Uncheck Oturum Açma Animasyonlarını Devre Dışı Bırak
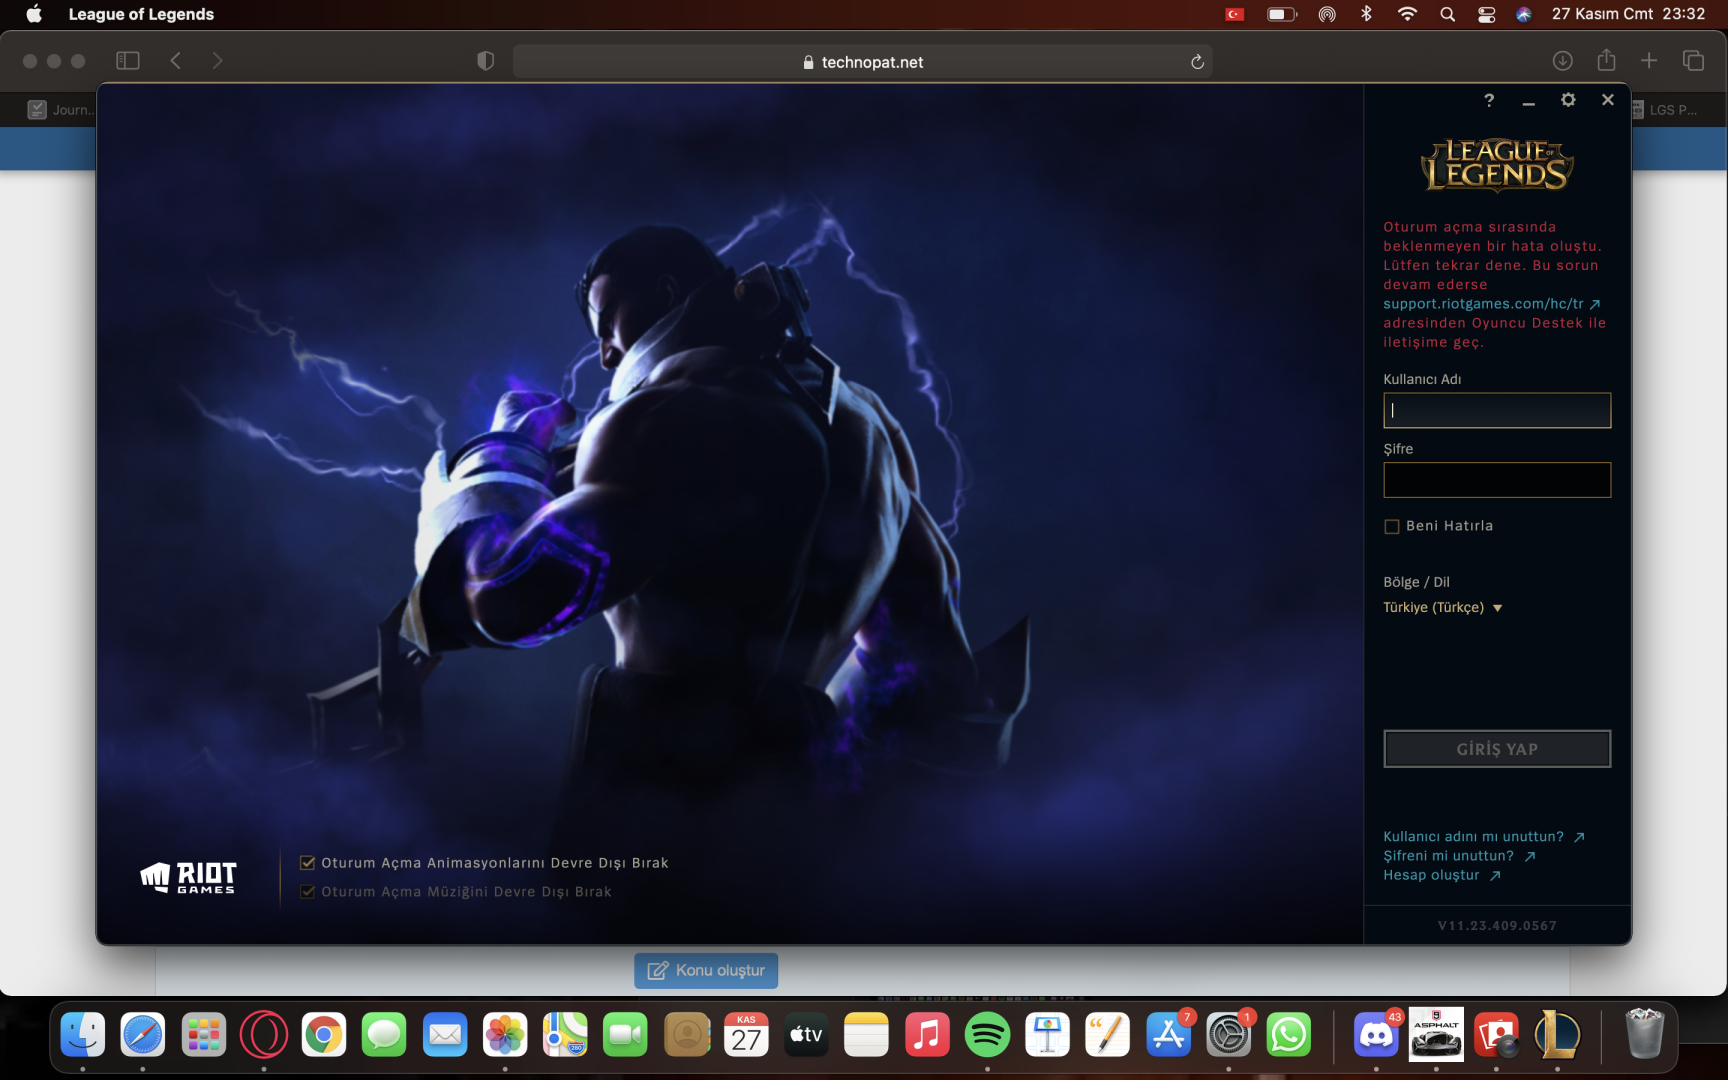1728x1080 pixels. tap(308, 863)
